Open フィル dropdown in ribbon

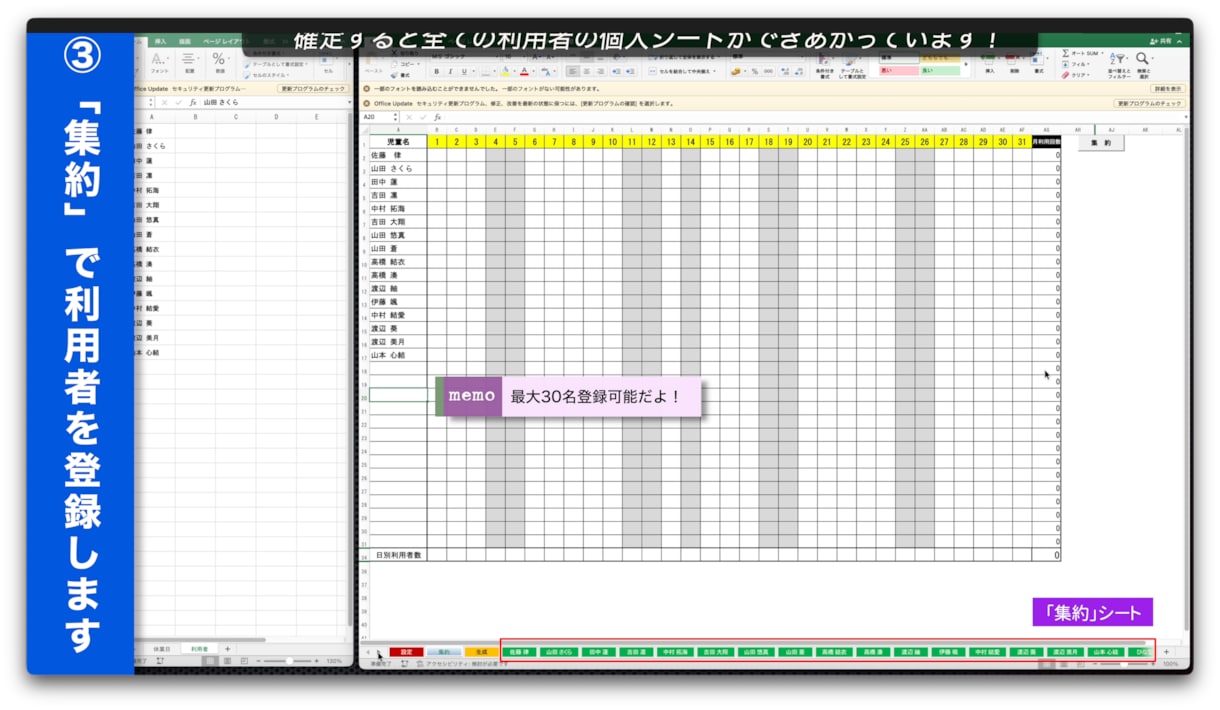(x=1077, y=64)
